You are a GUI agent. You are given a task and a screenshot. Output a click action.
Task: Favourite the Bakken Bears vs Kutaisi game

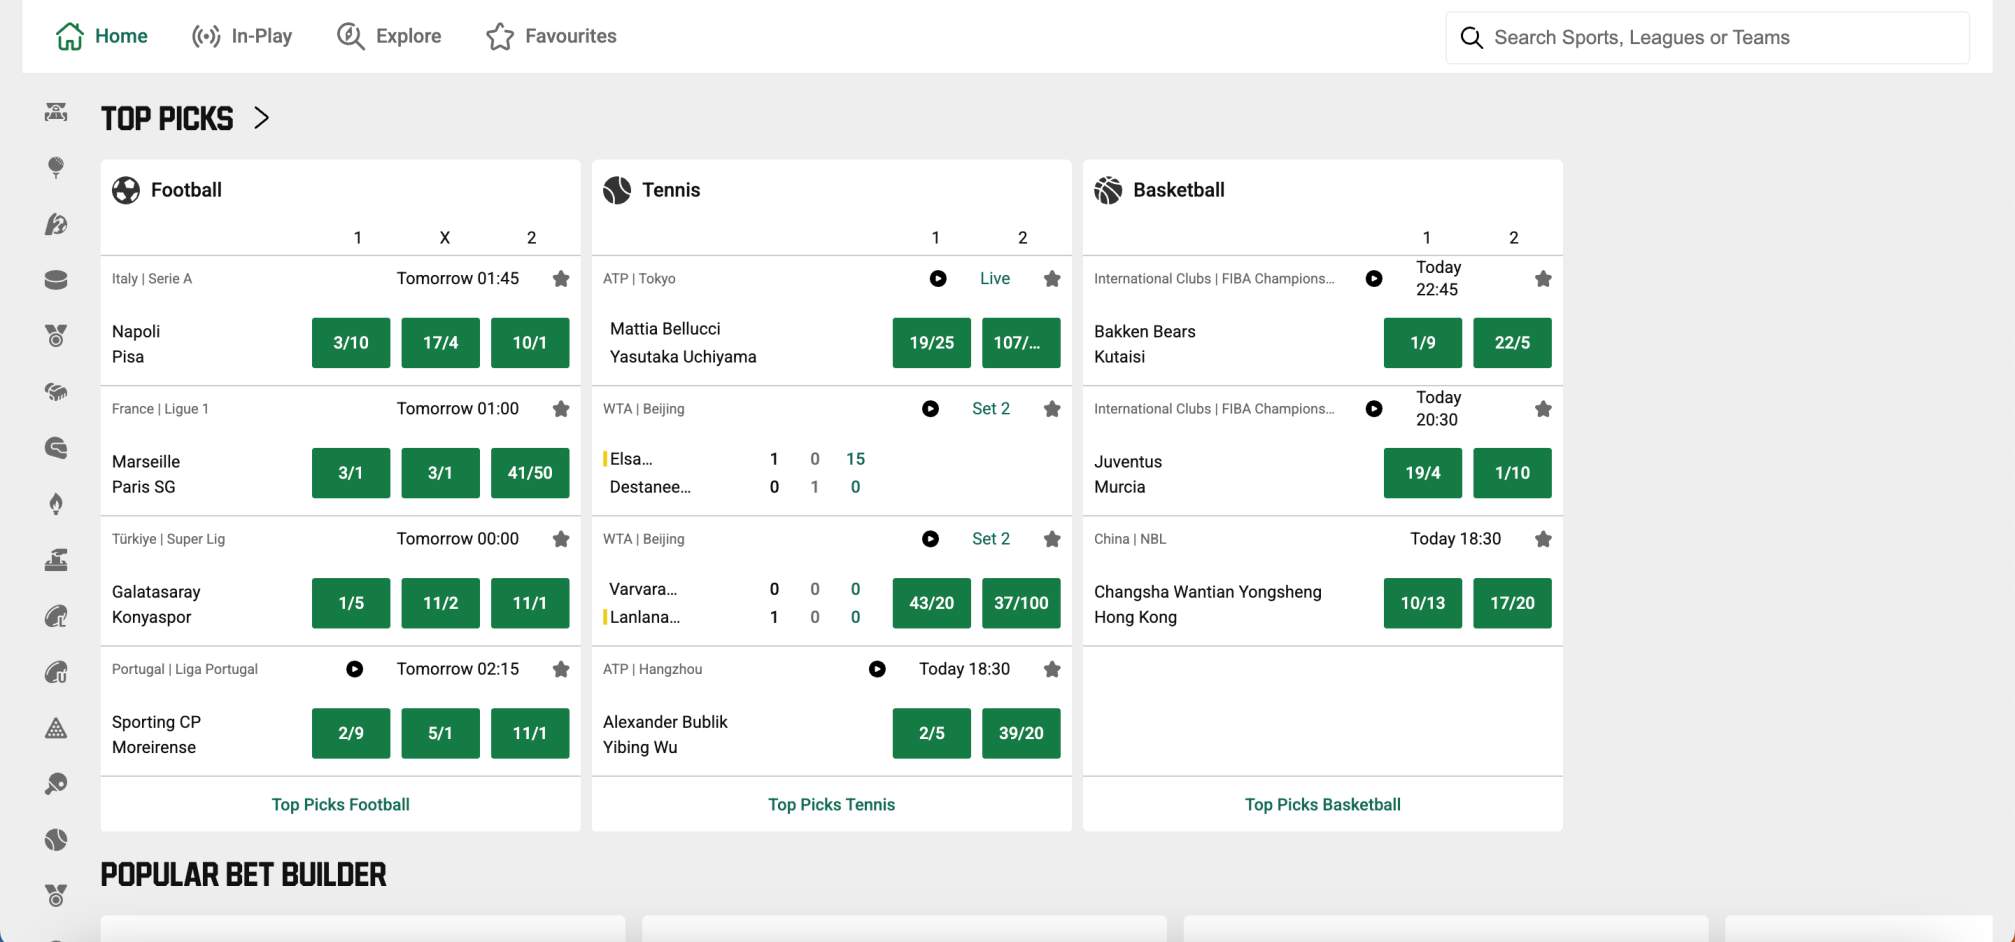coord(1543,279)
